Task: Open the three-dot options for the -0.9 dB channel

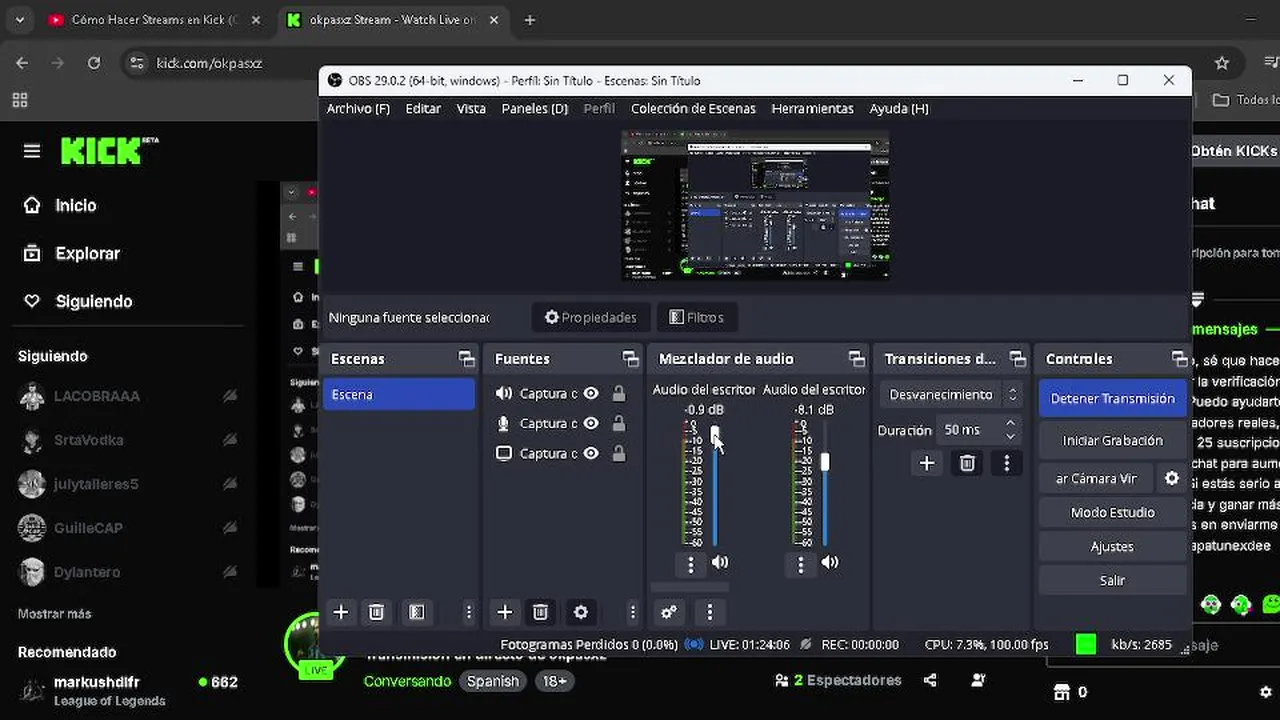Action: coord(690,565)
